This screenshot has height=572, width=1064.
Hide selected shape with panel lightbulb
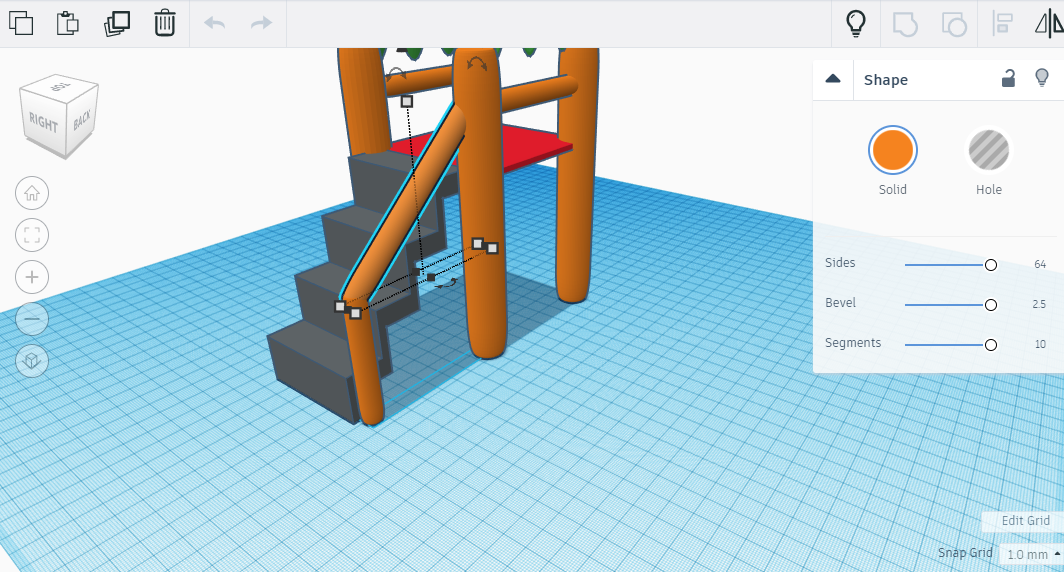[x=1042, y=78]
